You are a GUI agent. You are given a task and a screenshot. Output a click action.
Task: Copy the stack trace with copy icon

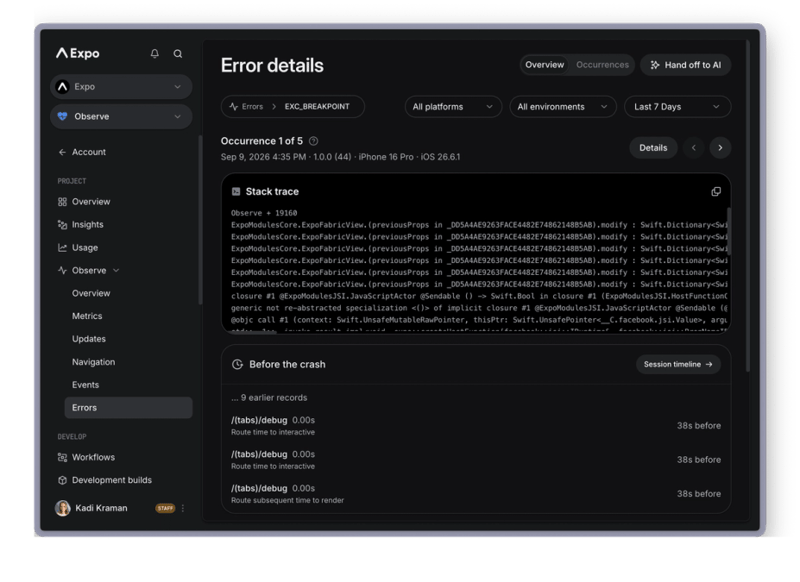click(x=716, y=192)
